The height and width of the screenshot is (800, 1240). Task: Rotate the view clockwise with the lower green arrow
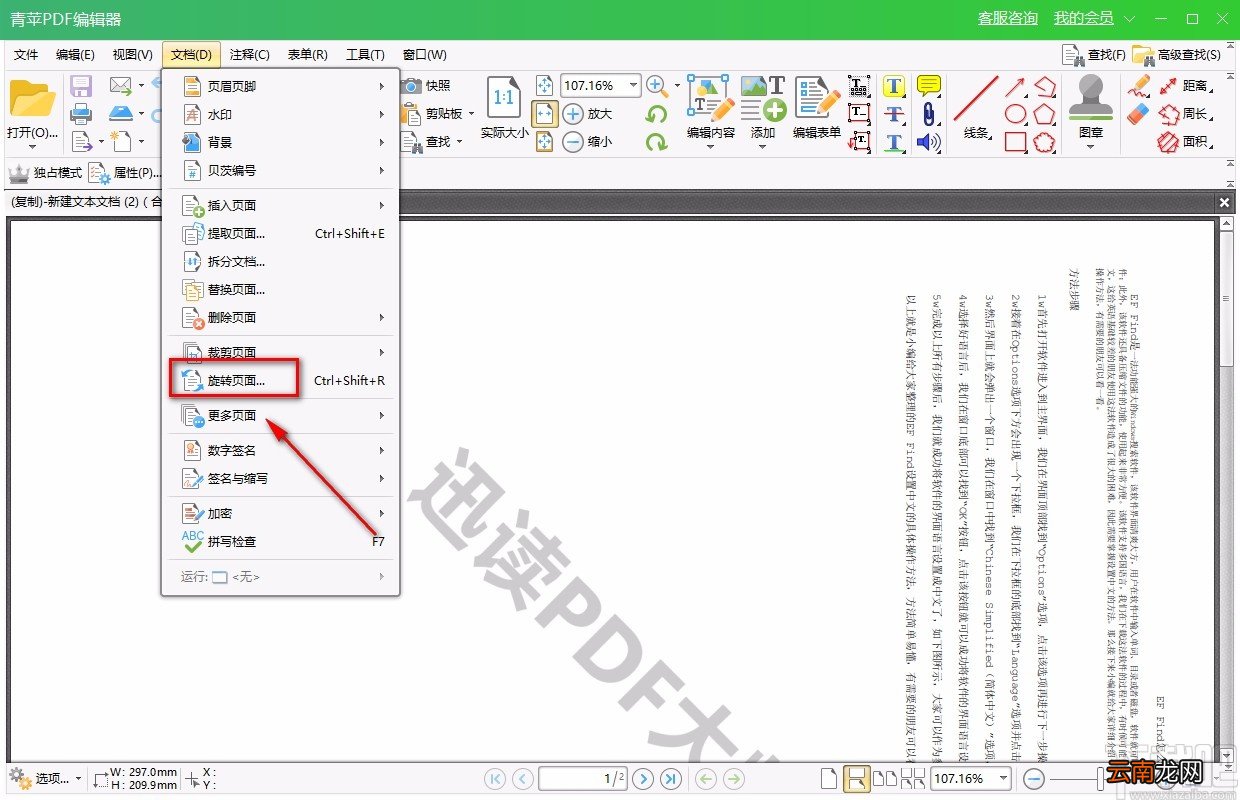click(x=657, y=142)
